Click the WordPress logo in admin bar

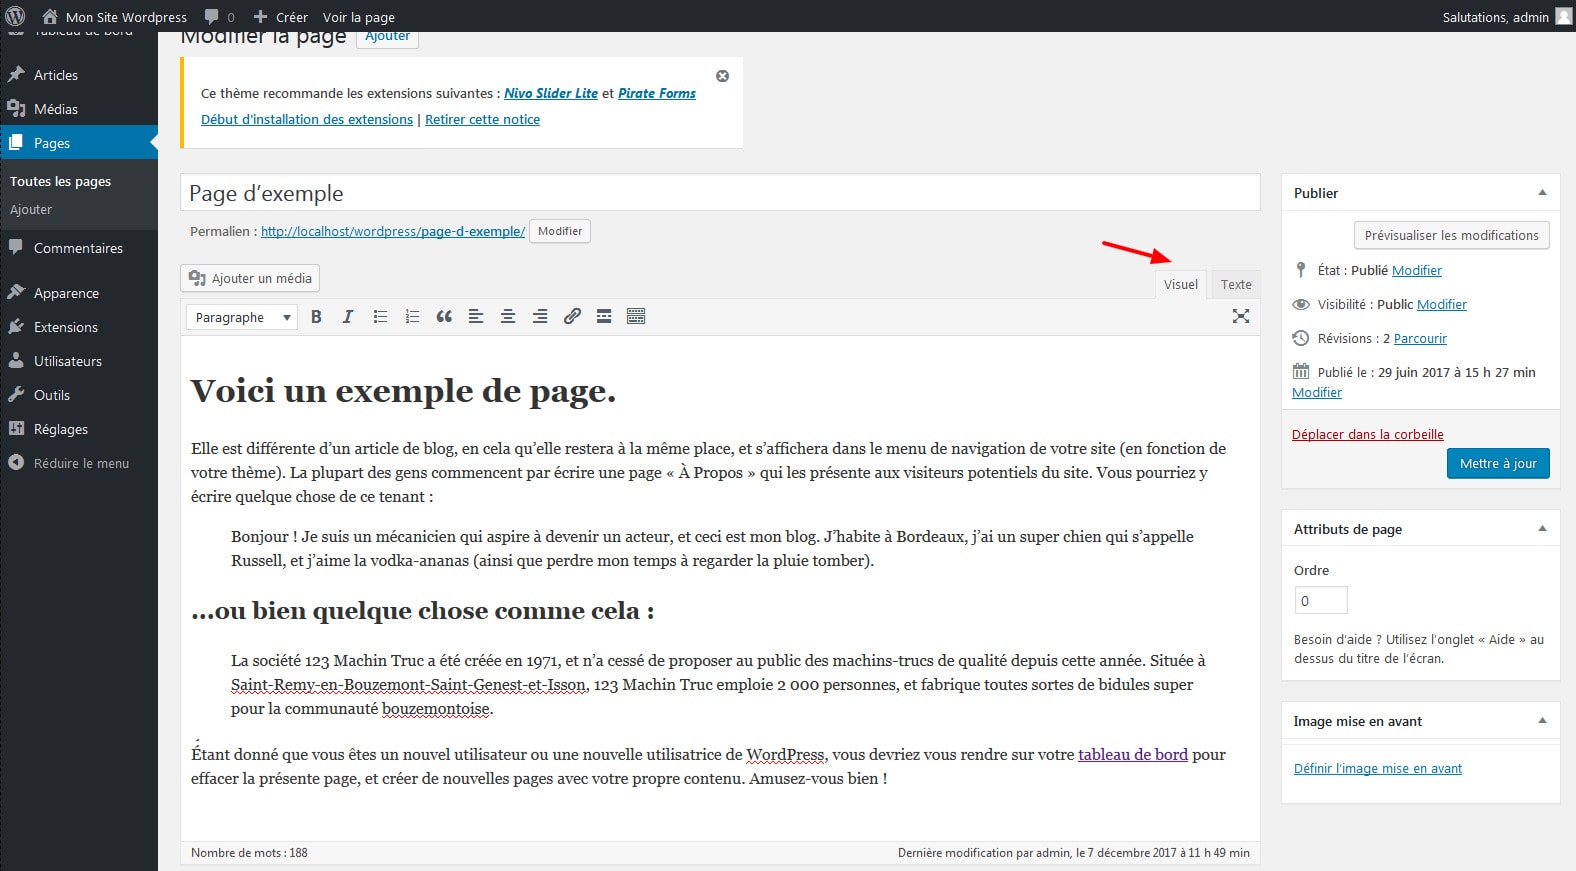15,16
